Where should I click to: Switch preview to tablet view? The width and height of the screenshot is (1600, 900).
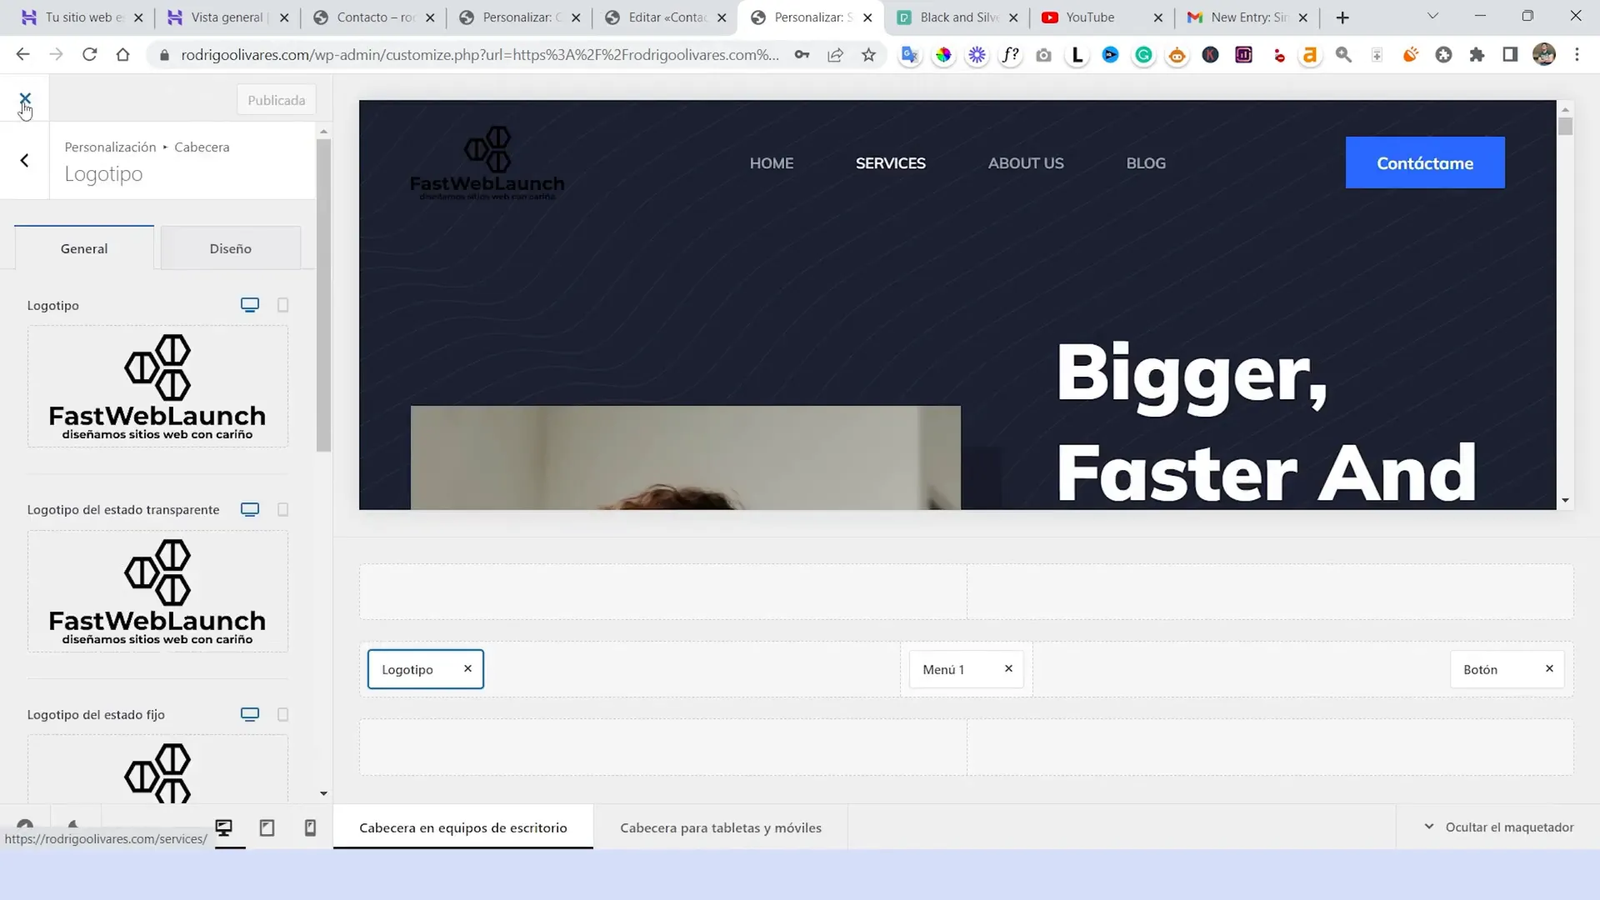267,827
